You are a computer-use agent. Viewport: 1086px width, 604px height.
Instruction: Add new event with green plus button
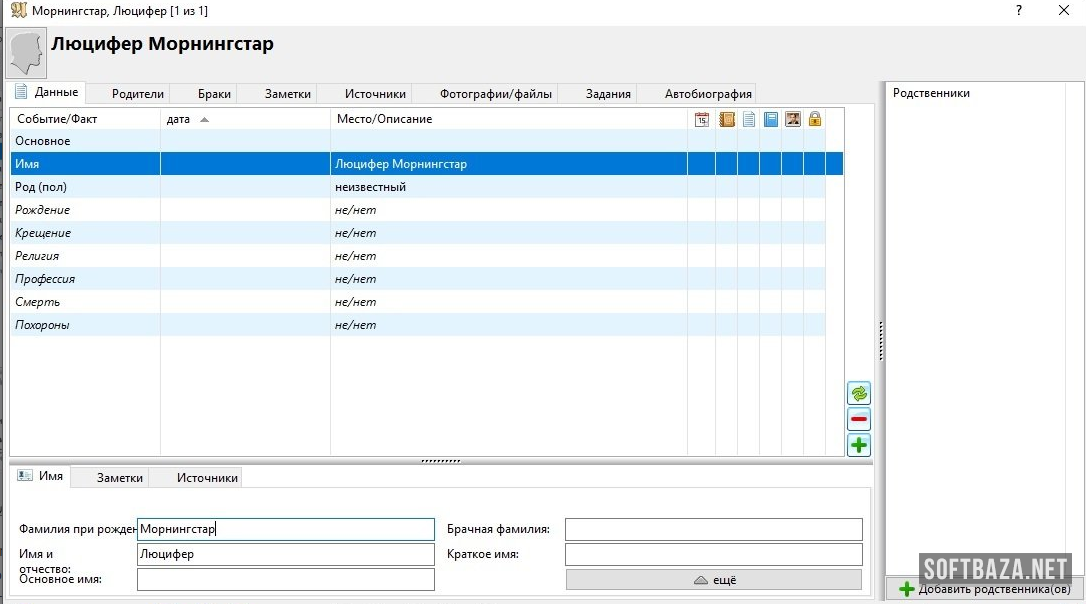point(859,446)
